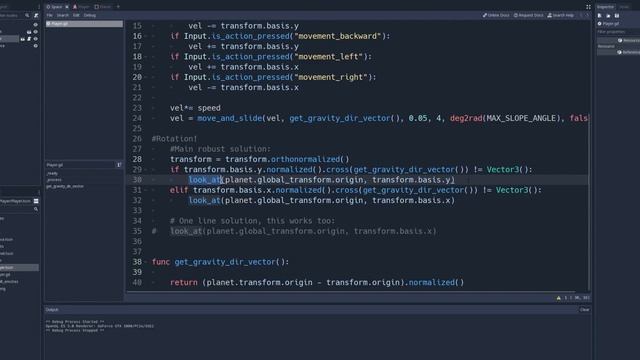This screenshot has width=640, height=360.
Task: Click the attach script icon in Scene dock
Action: coord(36,16)
